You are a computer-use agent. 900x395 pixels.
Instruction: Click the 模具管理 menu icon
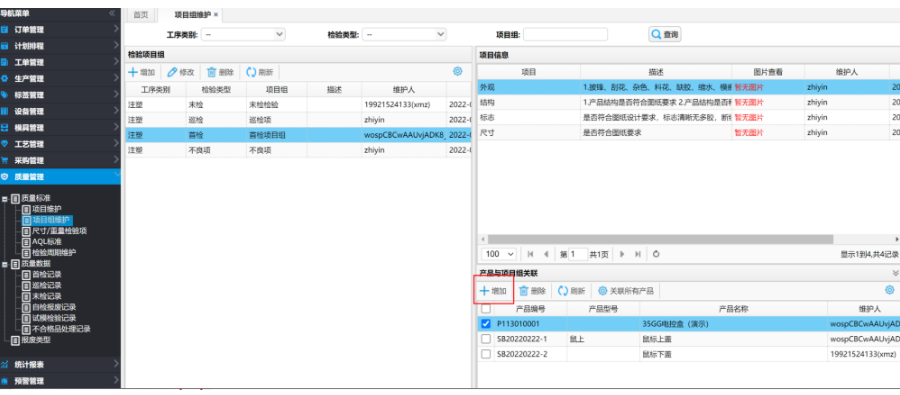pos(5,127)
